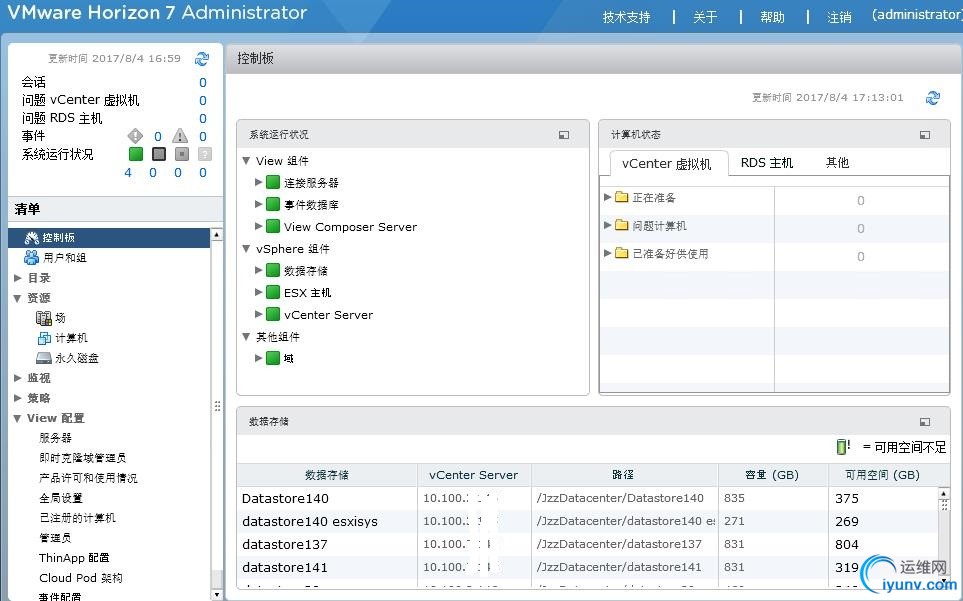963x601 pixels.
Task: Open ThinApp 配置 in the sidebar
Action: click(74, 557)
